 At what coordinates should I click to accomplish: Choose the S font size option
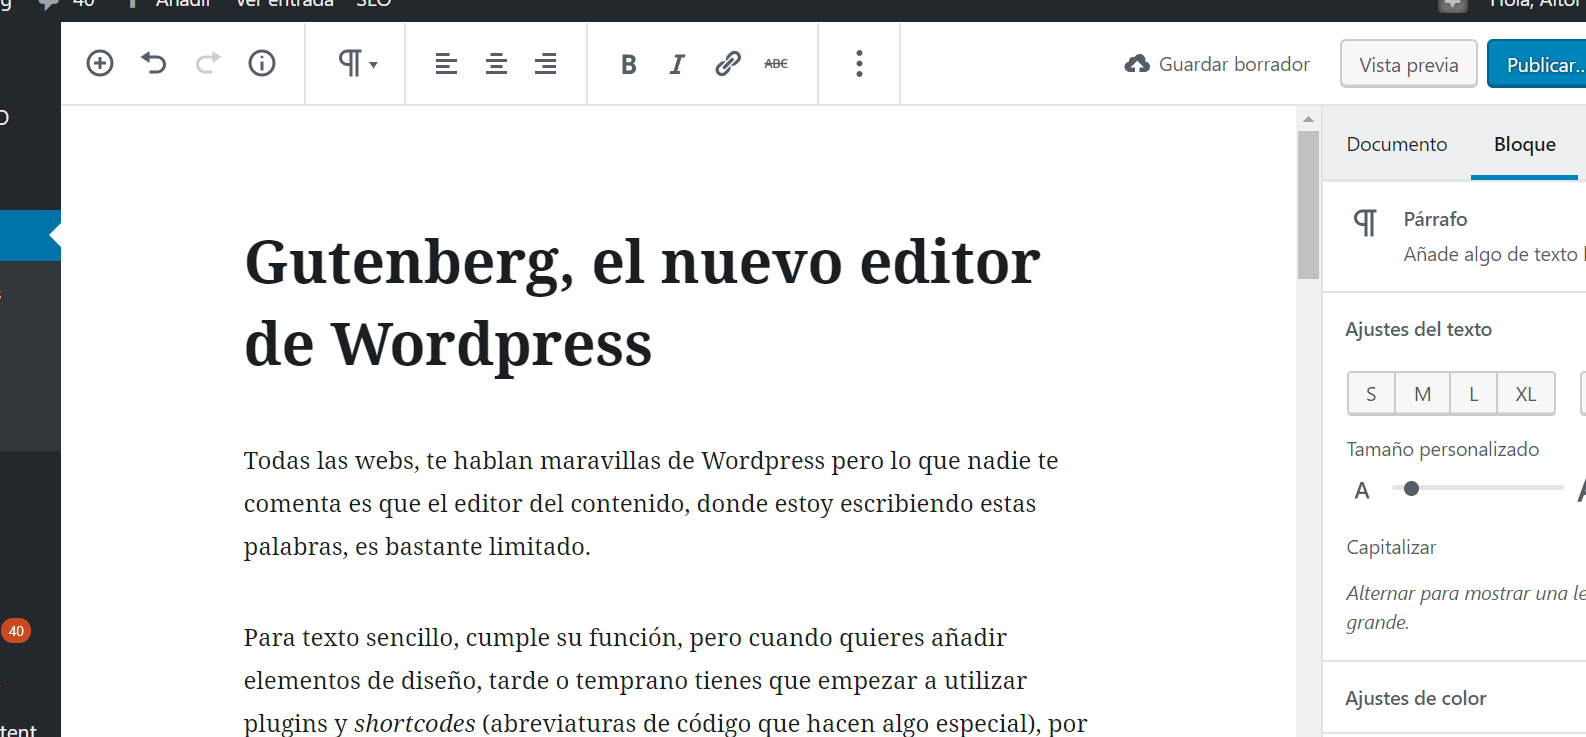tap(1371, 394)
